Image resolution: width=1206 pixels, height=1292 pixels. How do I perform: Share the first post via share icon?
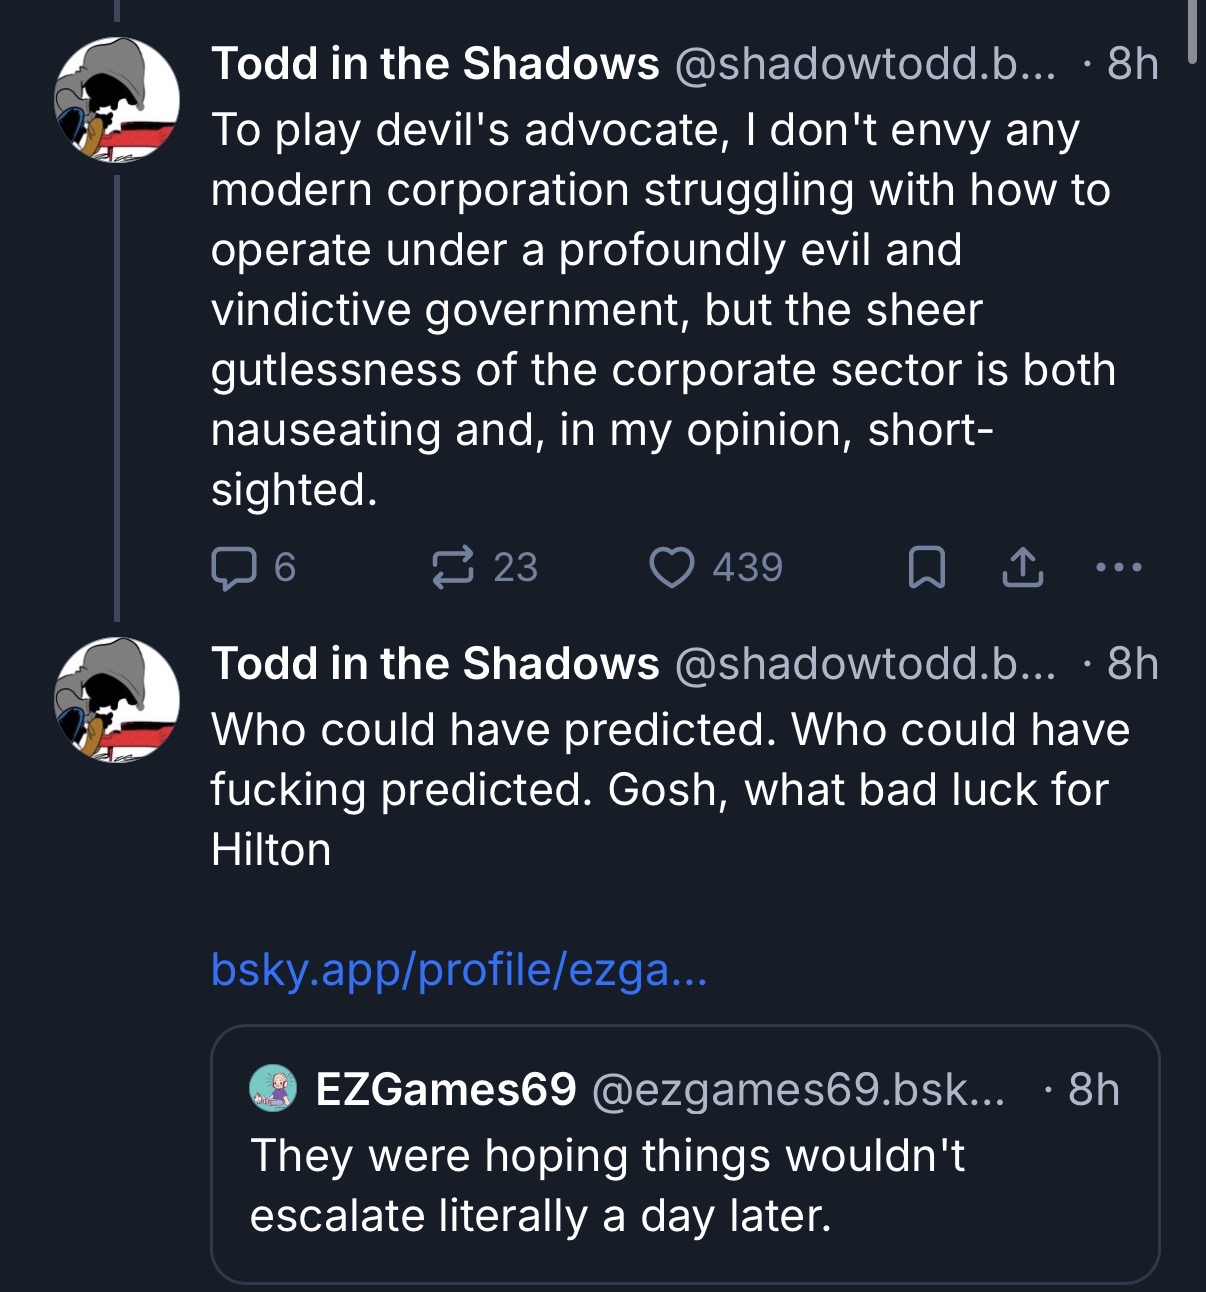click(1022, 567)
